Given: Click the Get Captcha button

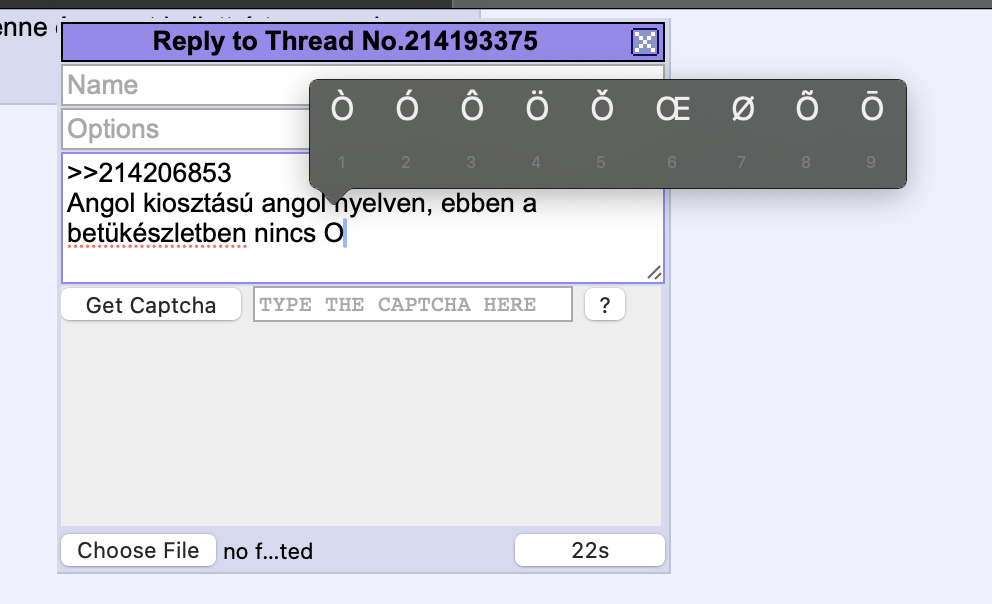Looking at the screenshot, I should pyautogui.click(x=151, y=305).
